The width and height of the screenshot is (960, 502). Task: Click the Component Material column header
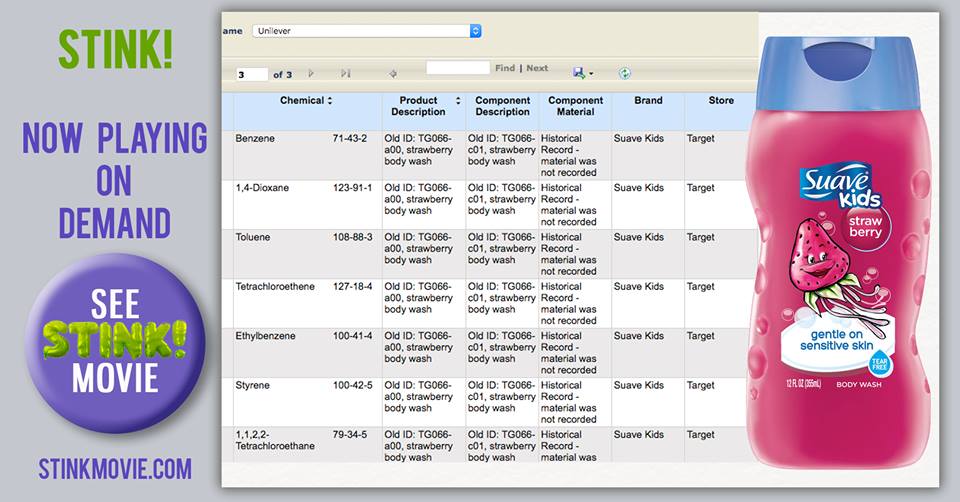[576, 106]
